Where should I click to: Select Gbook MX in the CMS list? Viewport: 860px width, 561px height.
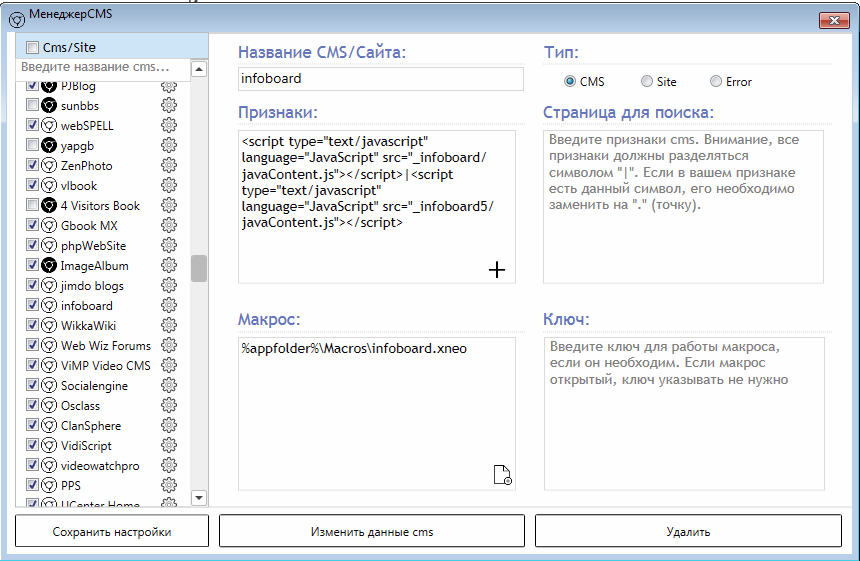point(89,225)
